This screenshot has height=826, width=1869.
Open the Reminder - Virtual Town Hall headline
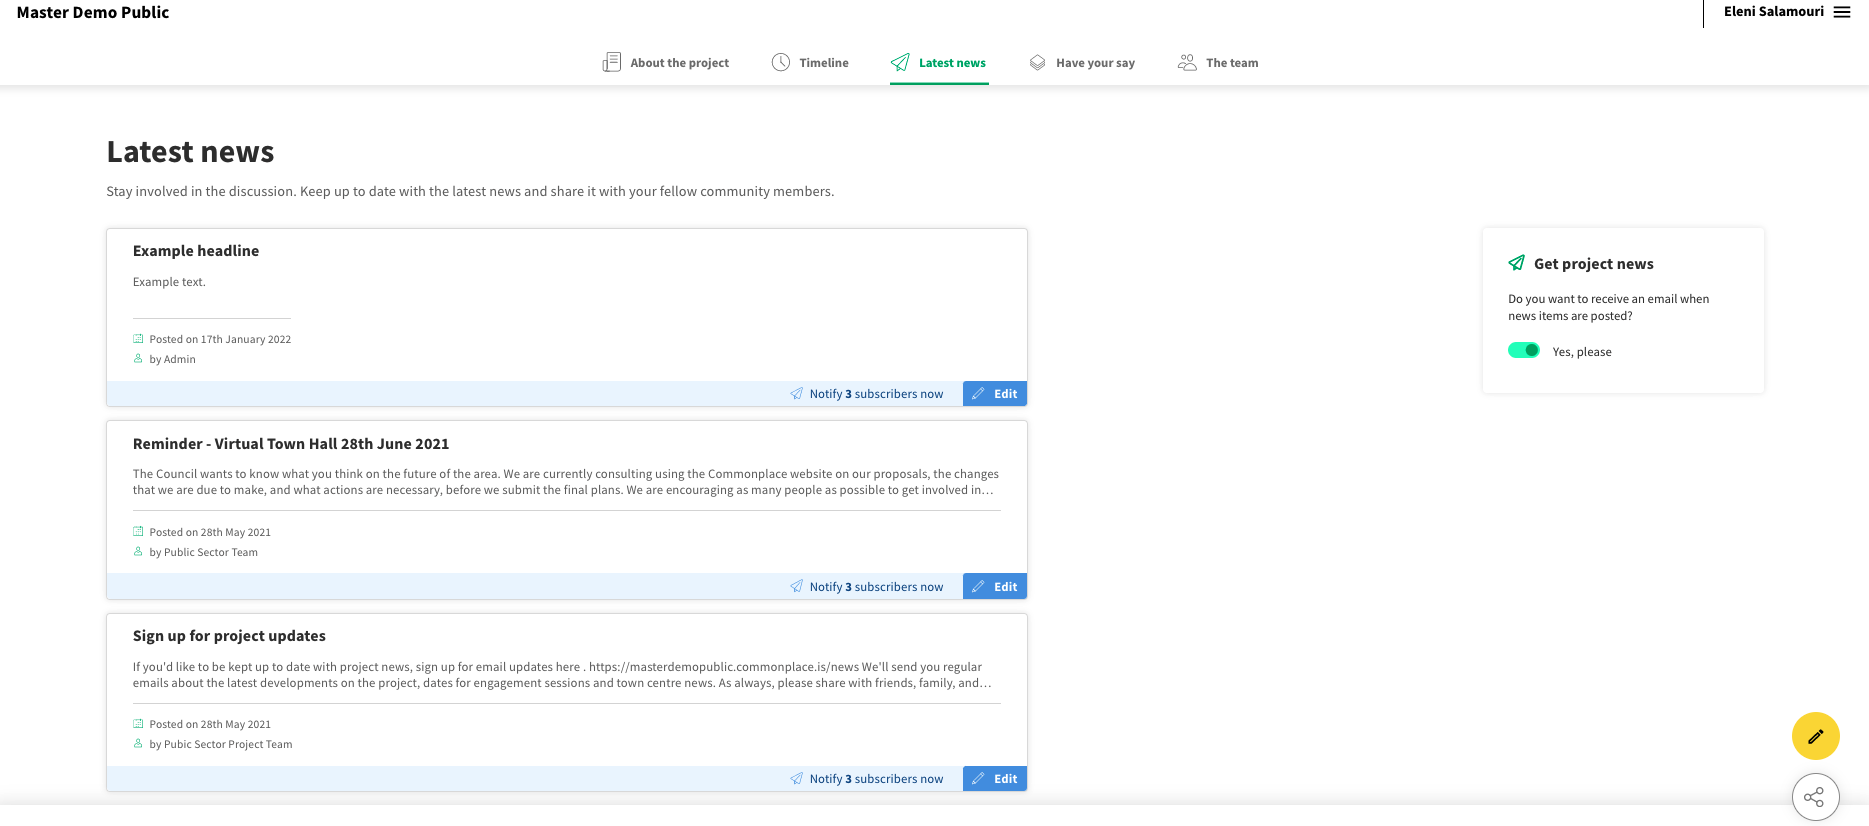point(290,444)
